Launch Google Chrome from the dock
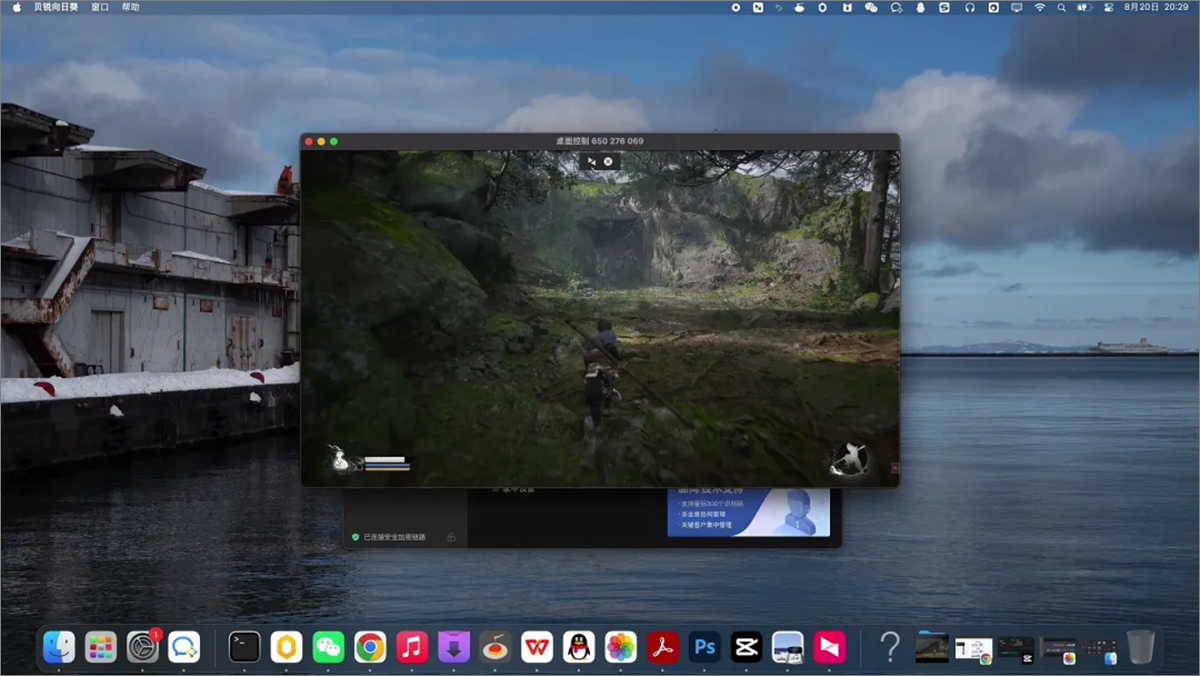This screenshot has width=1200, height=676. [x=370, y=647]
